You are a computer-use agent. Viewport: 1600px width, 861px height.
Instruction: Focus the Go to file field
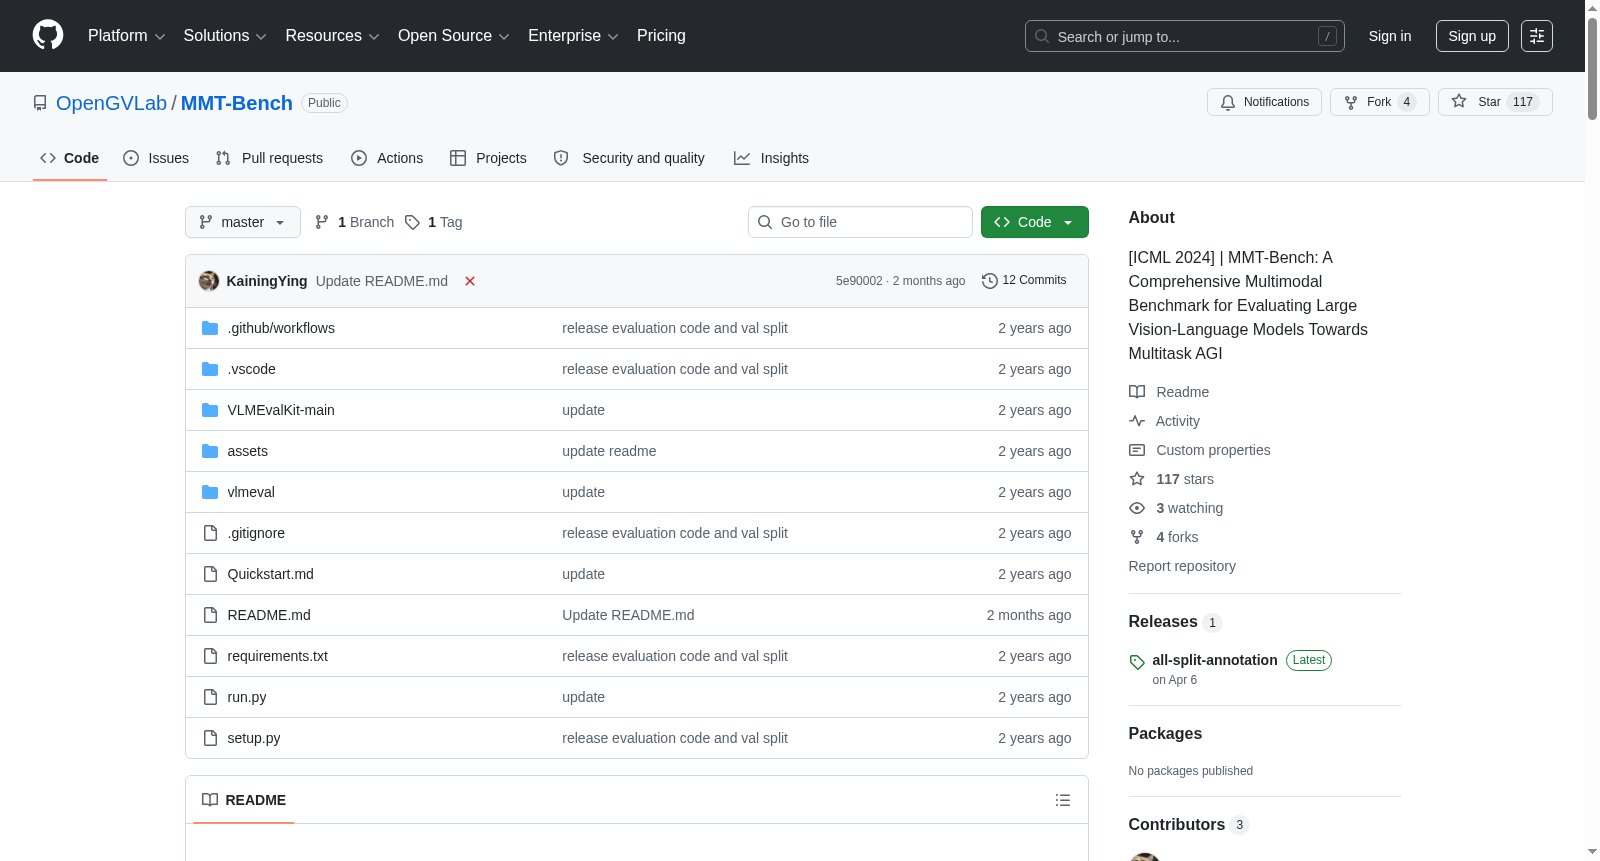pos(860,222)
